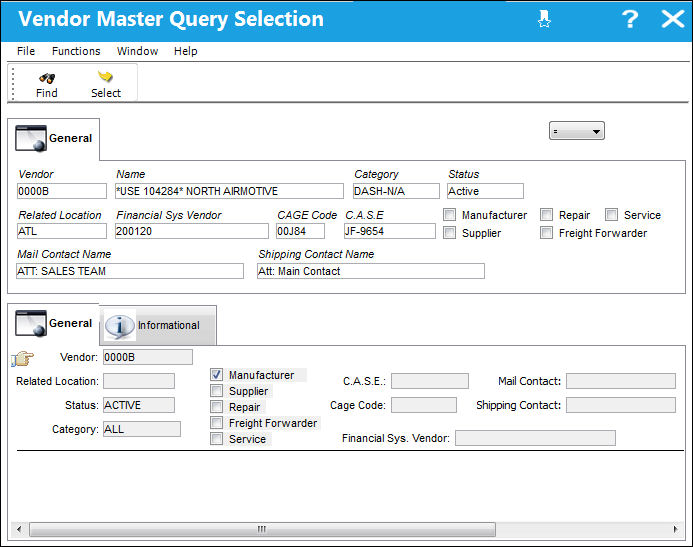
Task: Click the query Related Location field
Action: (139, 381)
